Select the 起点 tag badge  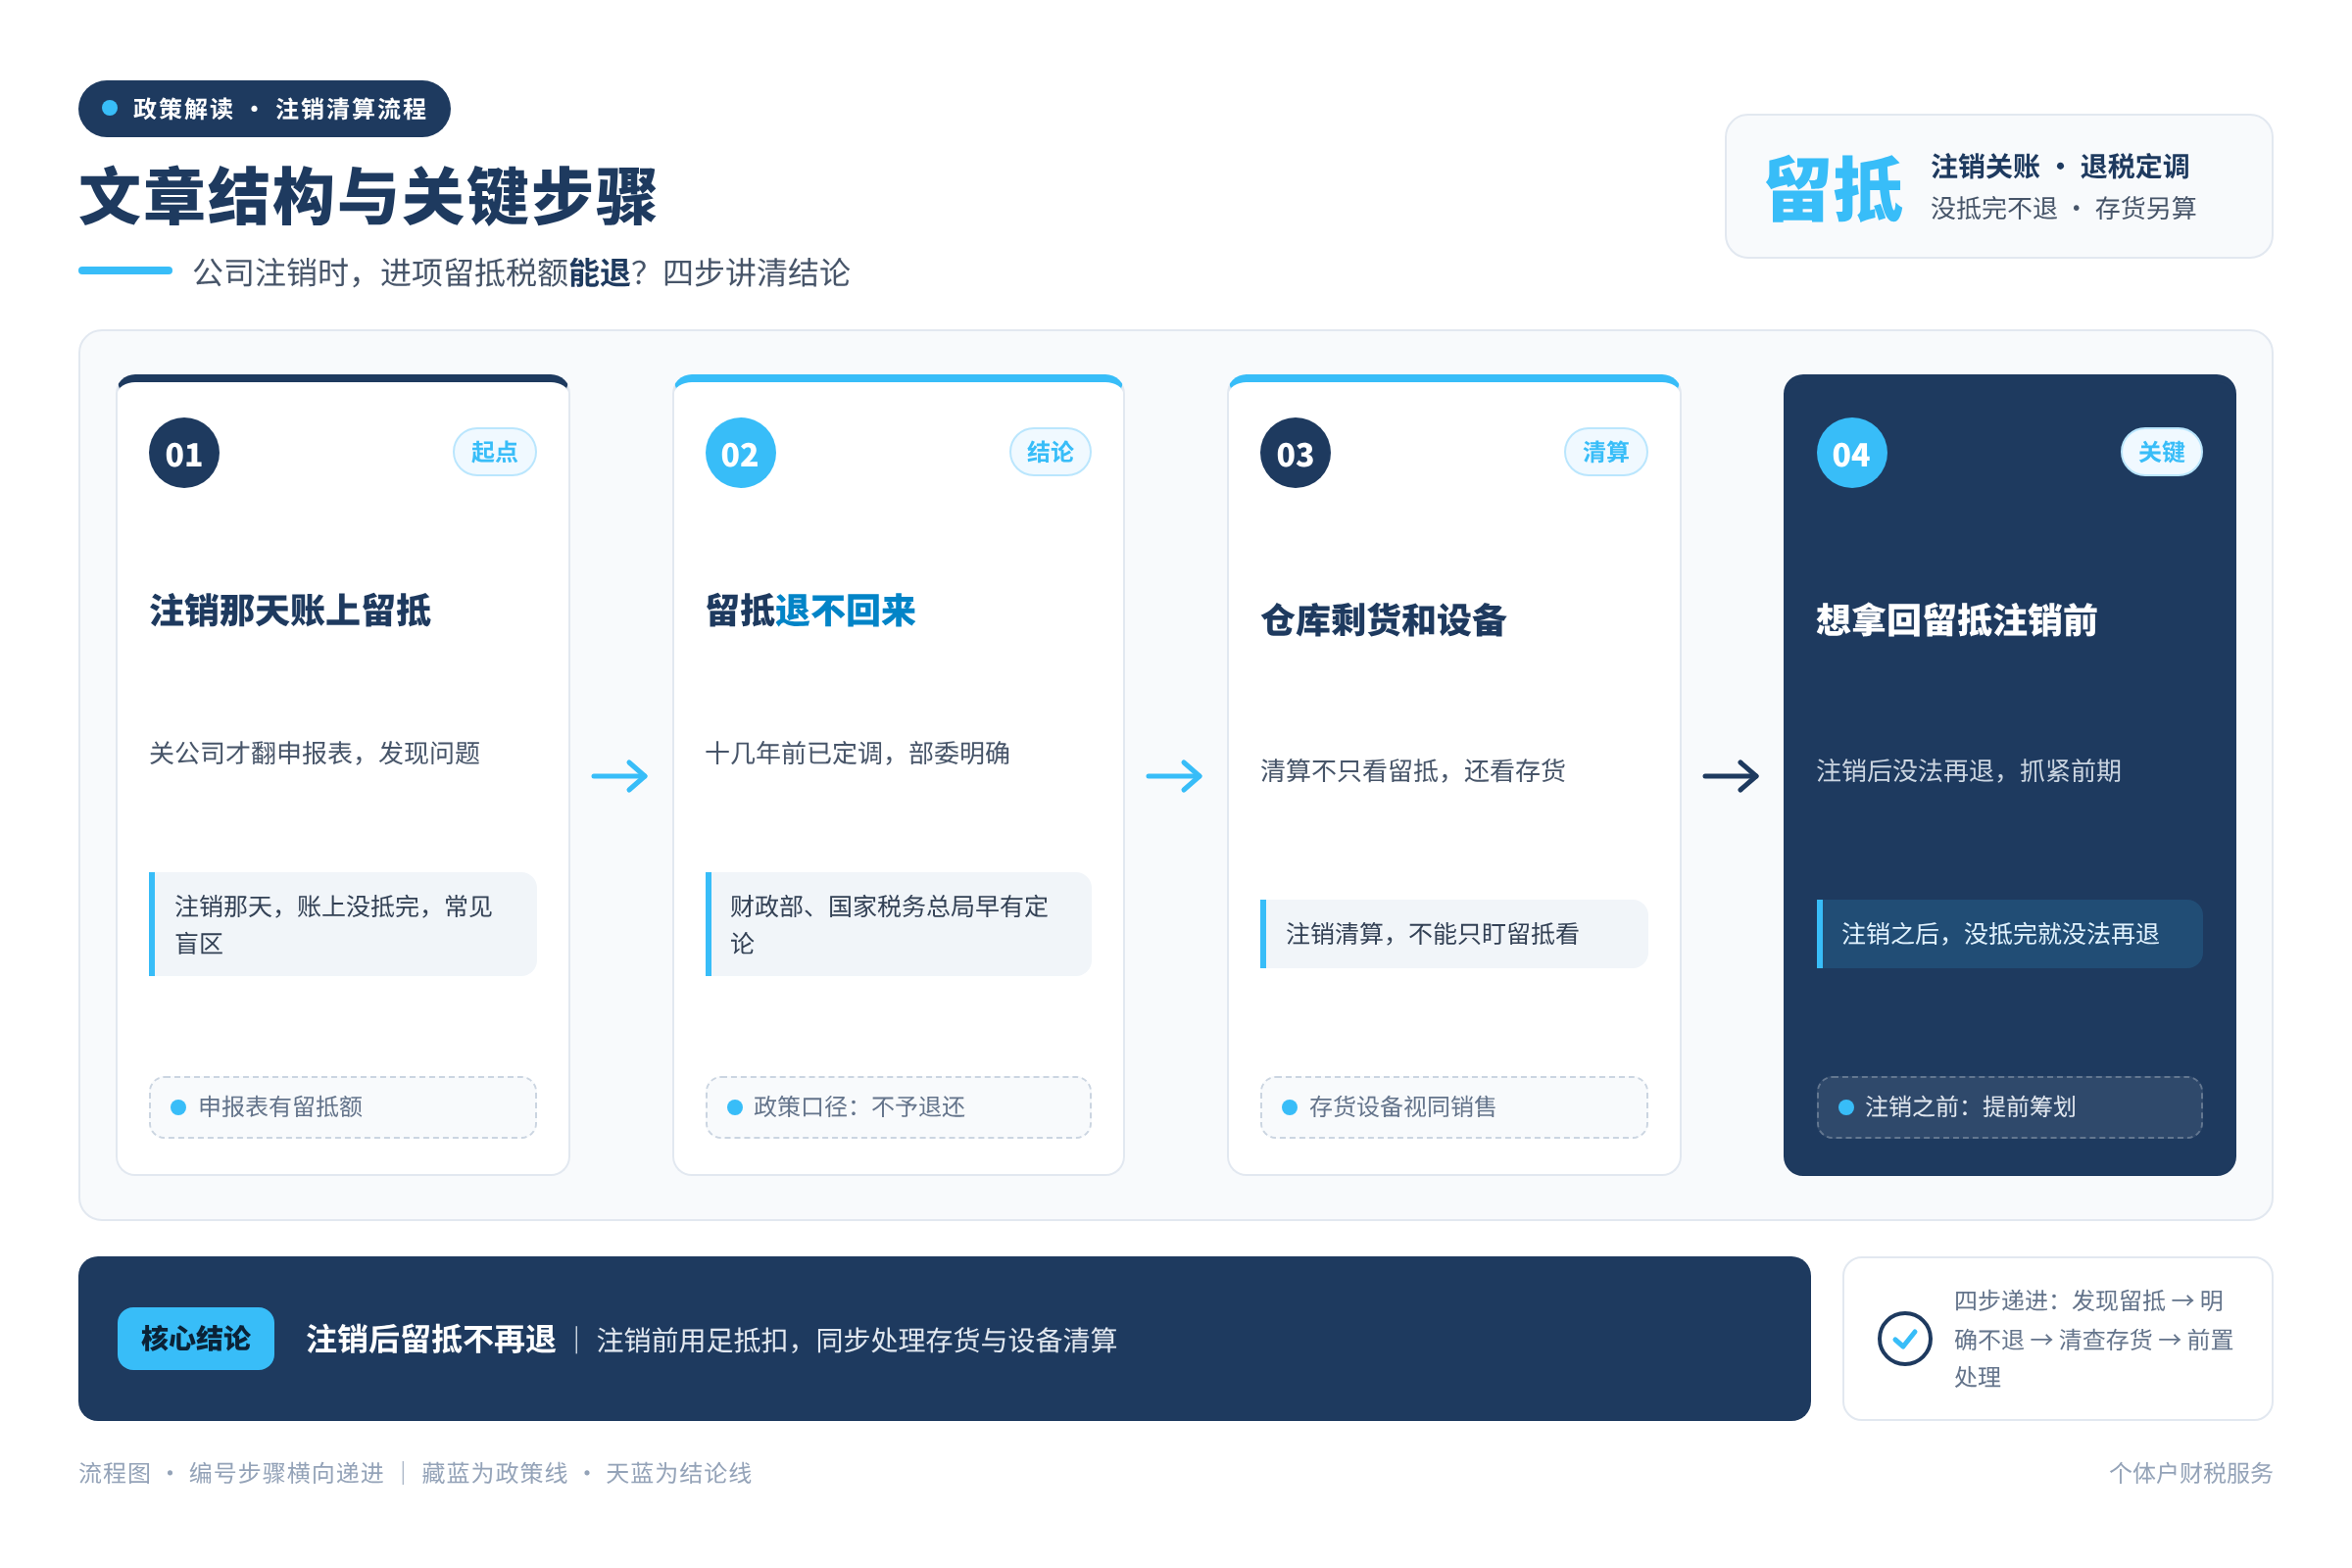(x=495, y=452)
